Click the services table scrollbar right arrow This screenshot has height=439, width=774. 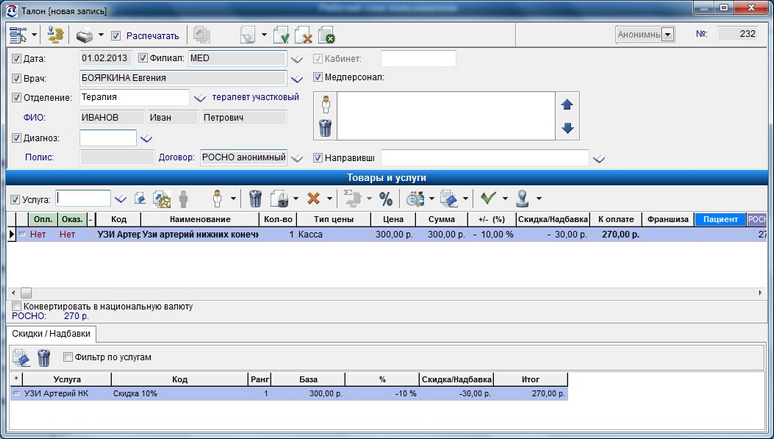click(x=760, y=293)
